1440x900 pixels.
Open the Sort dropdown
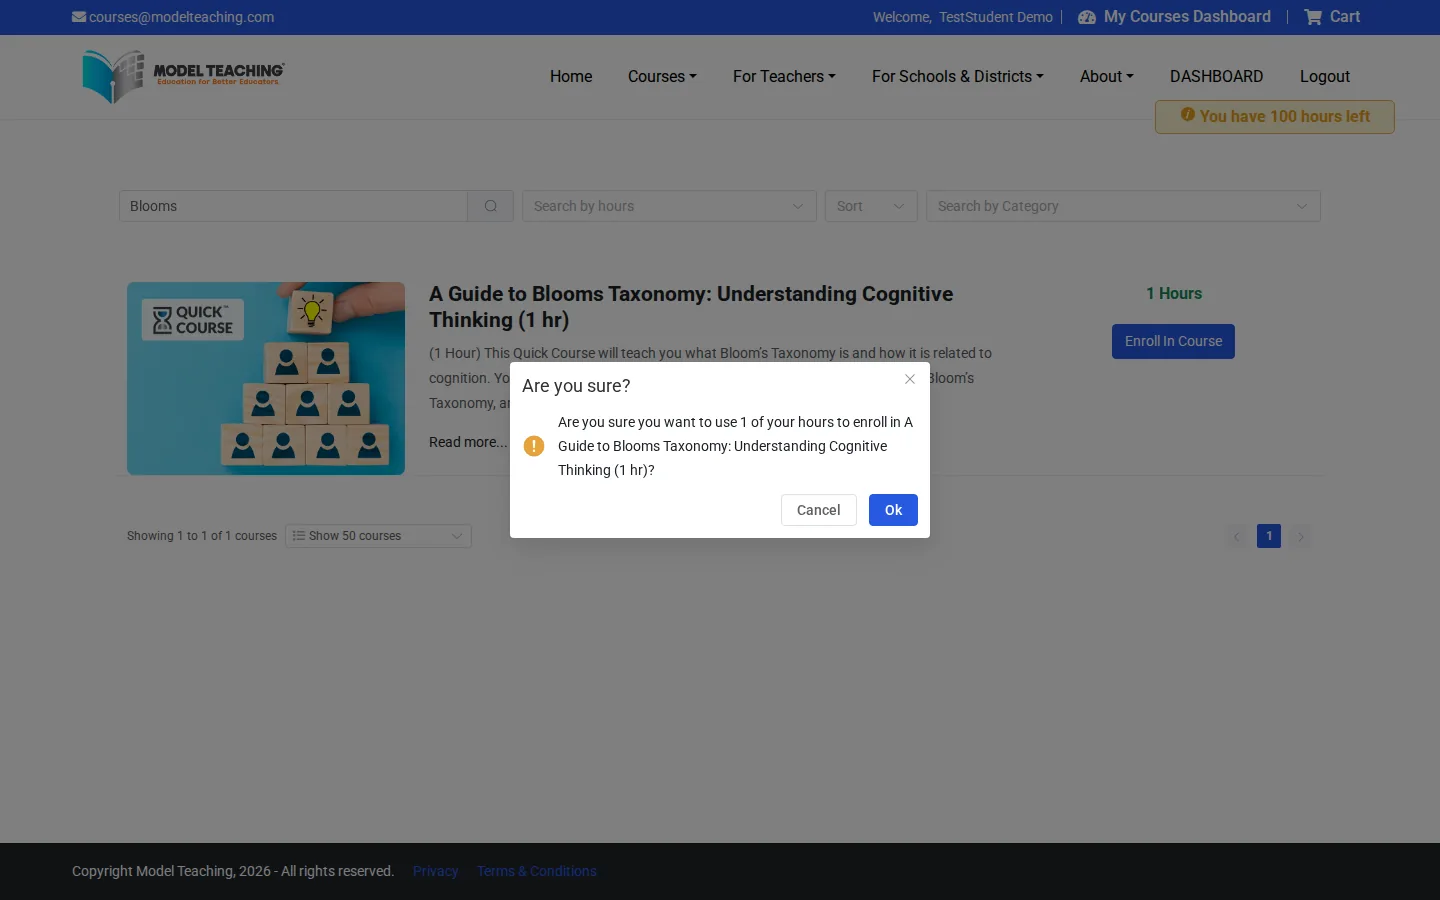[x=871, y=206]
